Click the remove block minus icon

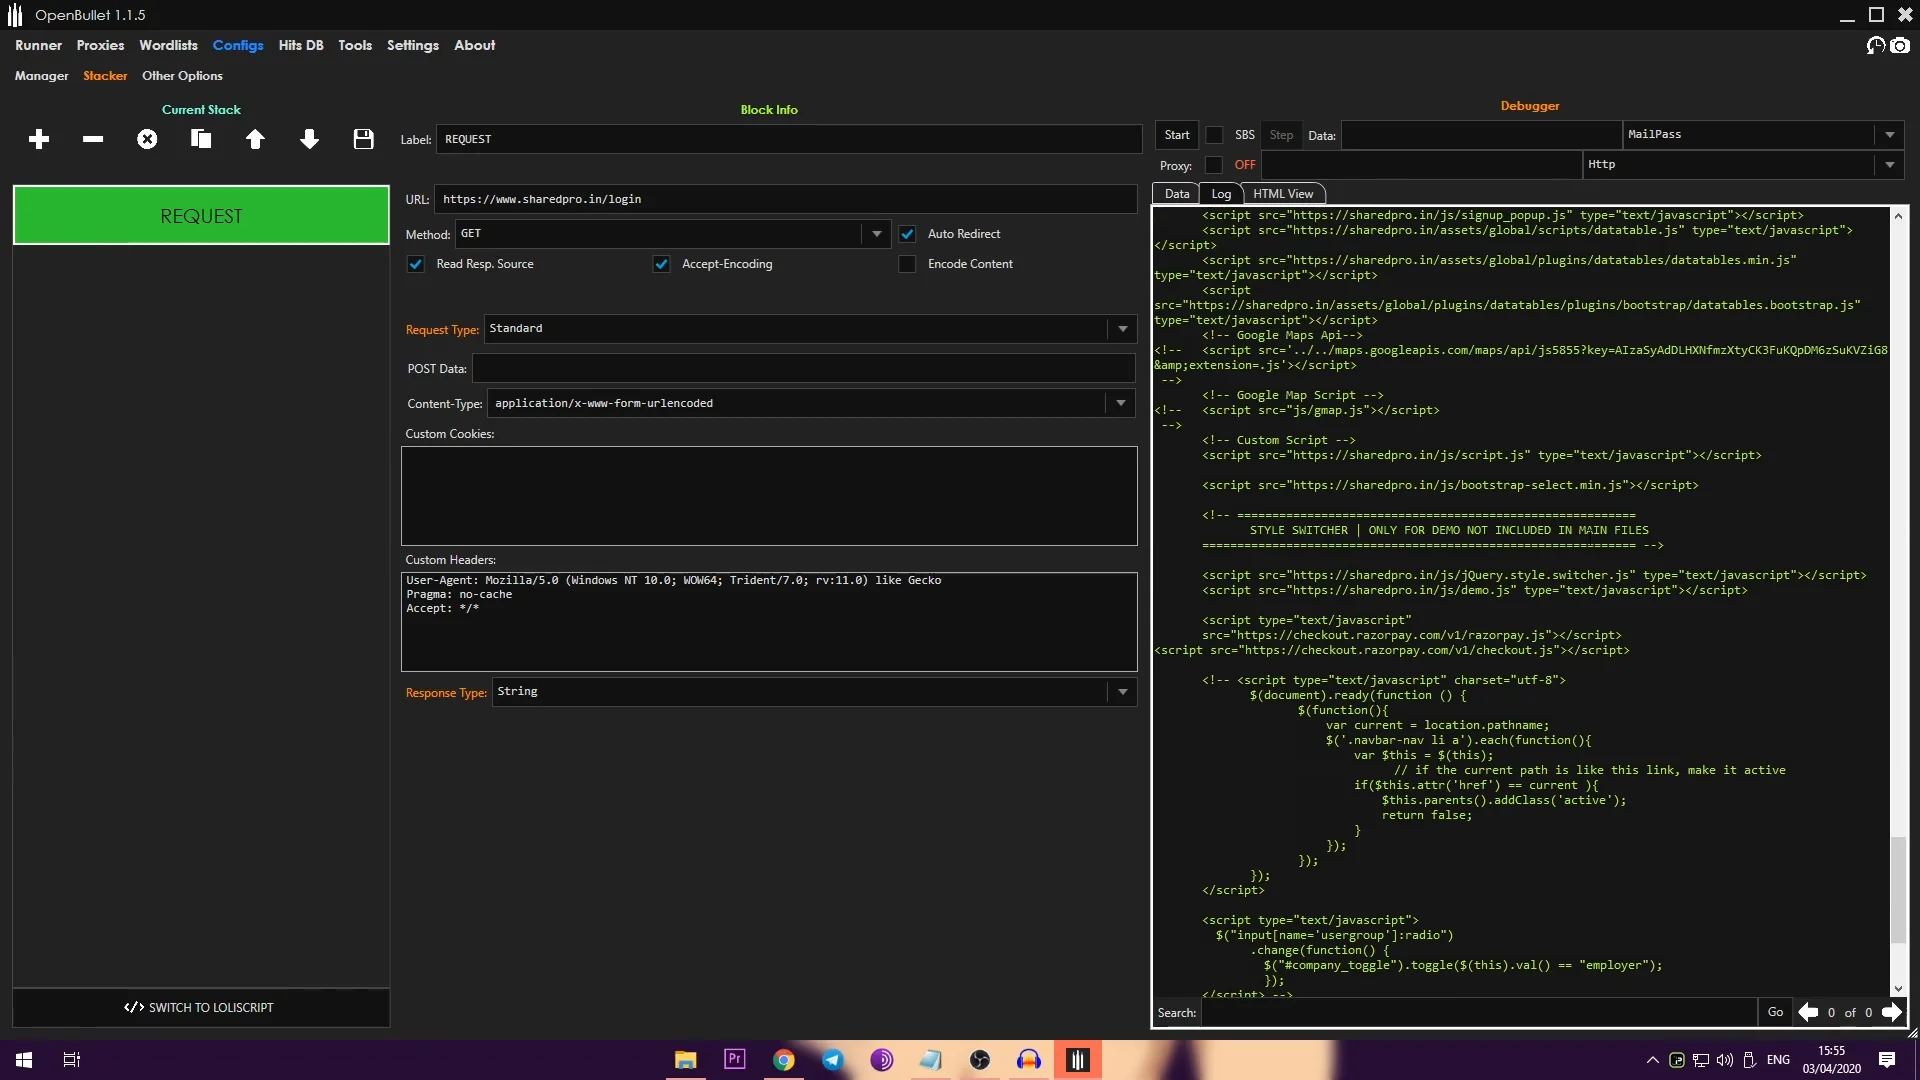pyautogui.click(x=92, y=138)
